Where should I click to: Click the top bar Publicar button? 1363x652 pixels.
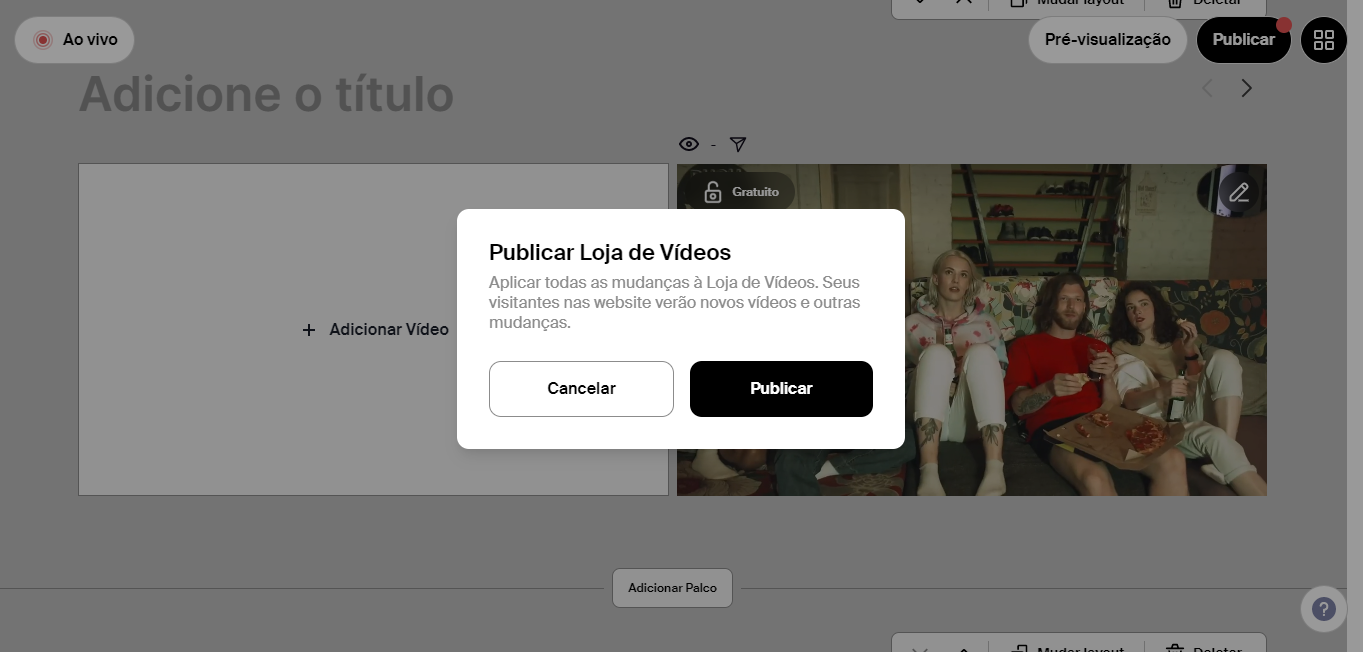pos(1243,40)
